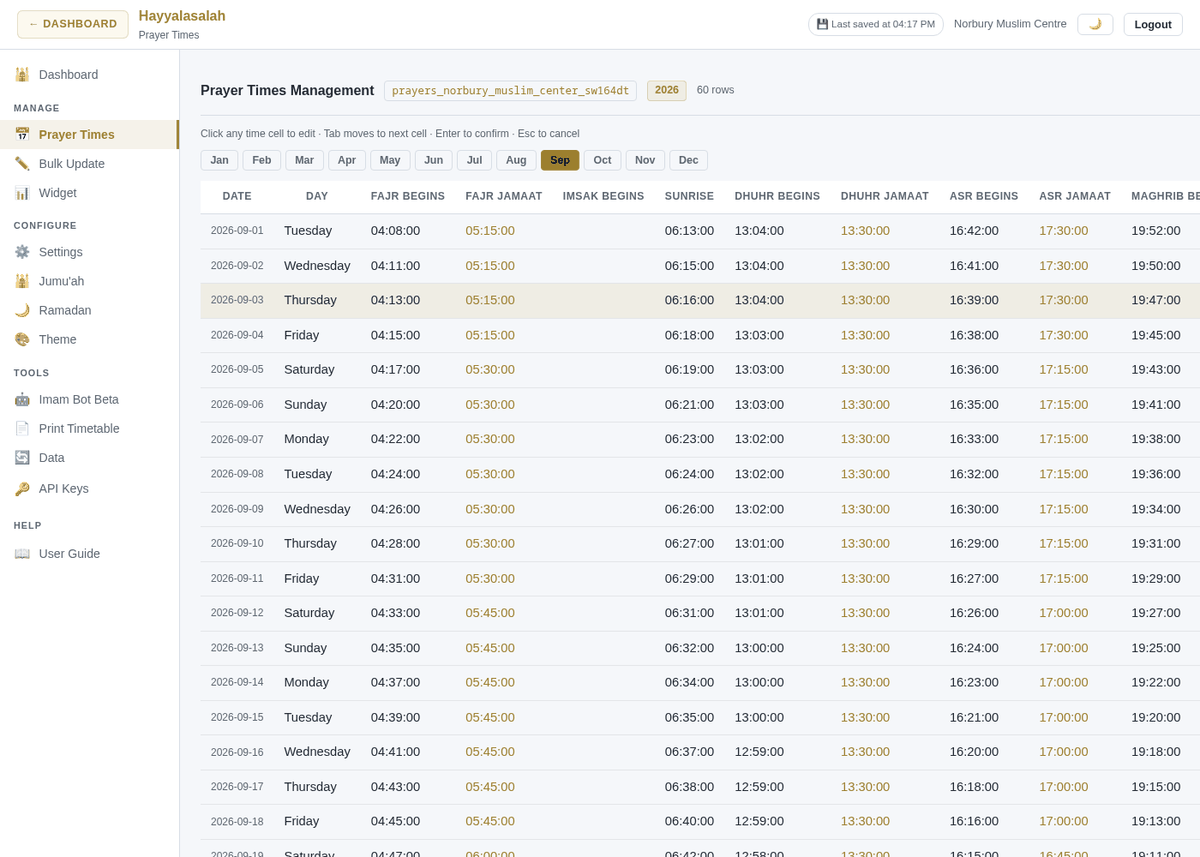Select the Jul month tab

pyautogui.click(x=475, y=160)
